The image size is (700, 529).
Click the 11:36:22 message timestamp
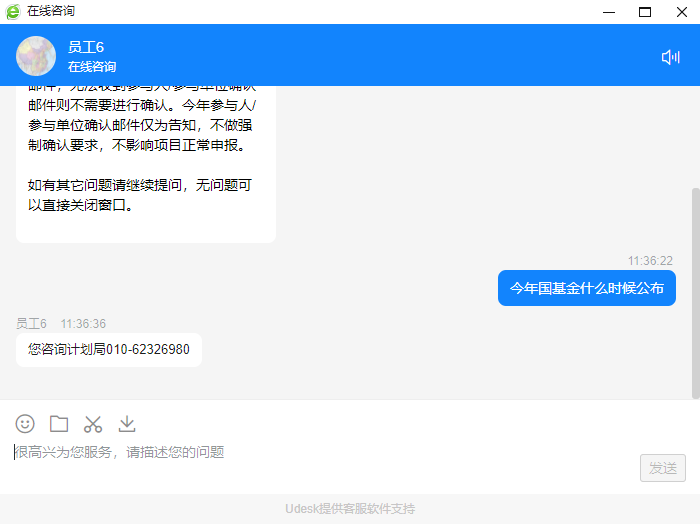(x=650, y=260)
